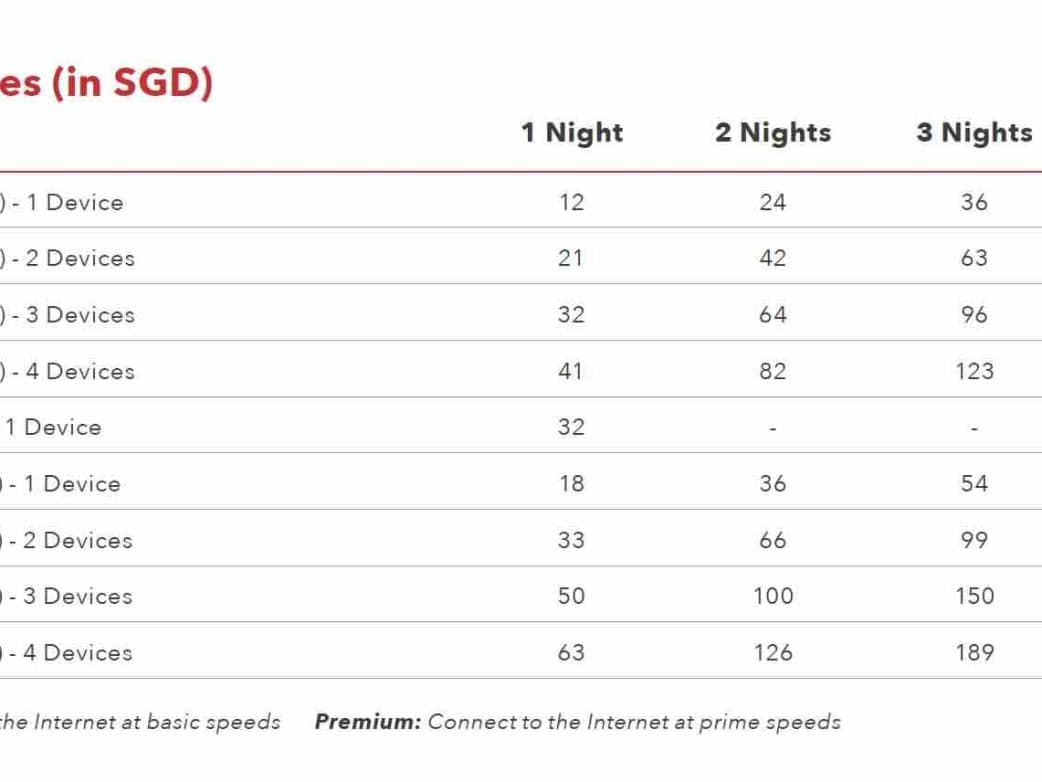Select the price cell showing 66
Screen dimensions: 1042x782
(773, 540)
